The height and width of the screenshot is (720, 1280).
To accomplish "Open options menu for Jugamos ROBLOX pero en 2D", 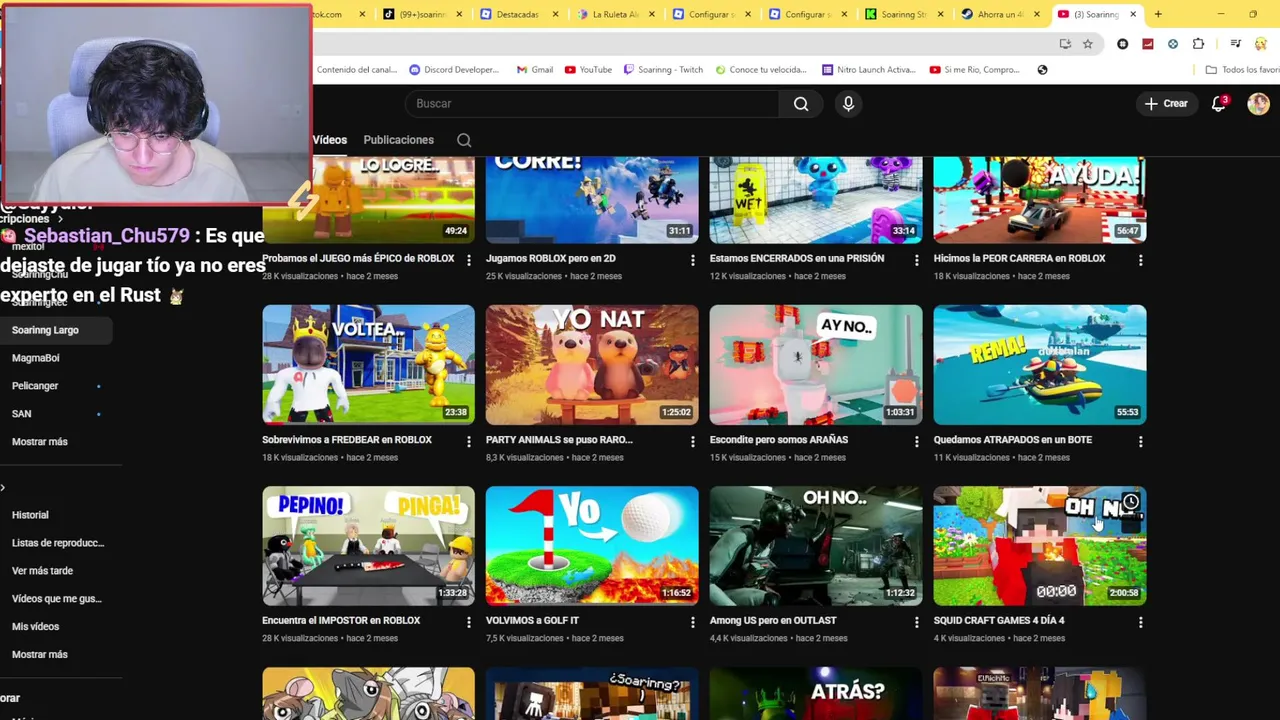I will (693, 260).
